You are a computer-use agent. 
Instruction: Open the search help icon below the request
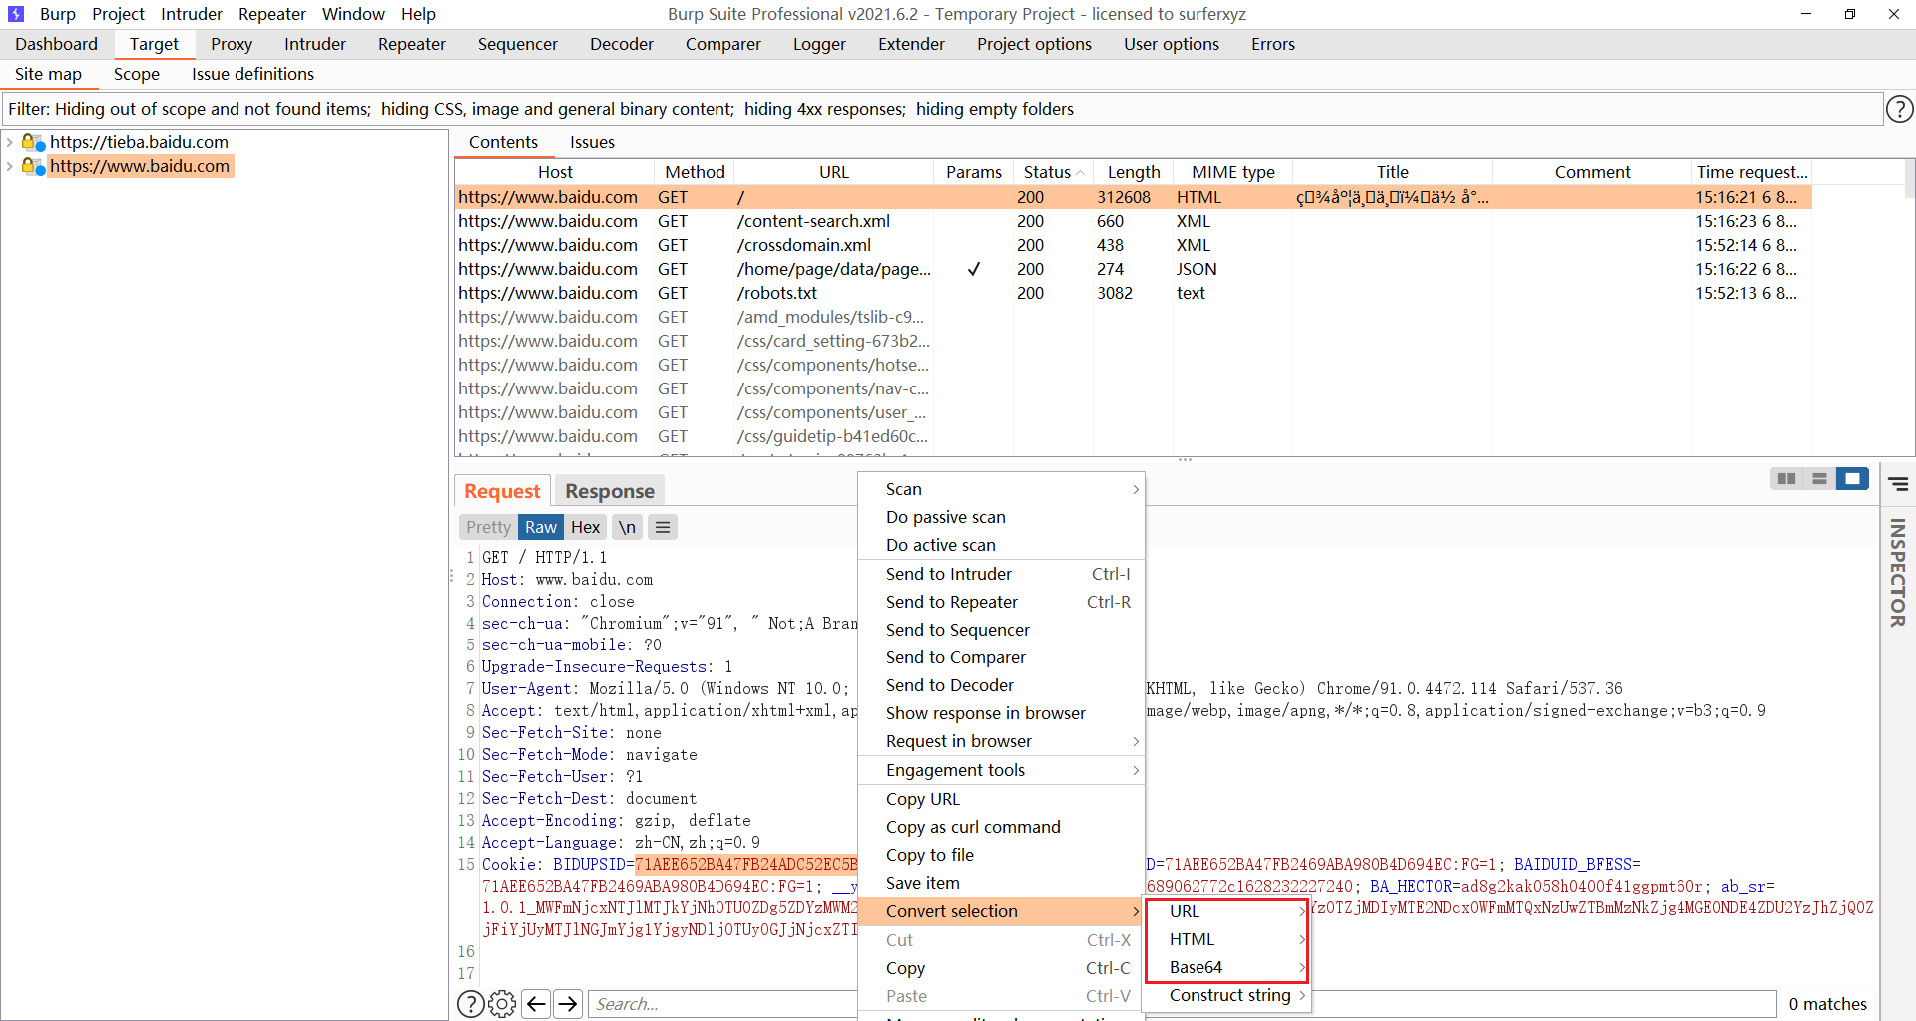coord(470,1004)
